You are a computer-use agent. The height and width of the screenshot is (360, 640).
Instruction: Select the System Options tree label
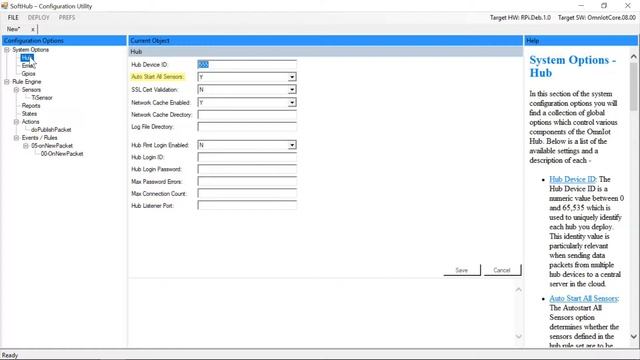pos(31,50)
